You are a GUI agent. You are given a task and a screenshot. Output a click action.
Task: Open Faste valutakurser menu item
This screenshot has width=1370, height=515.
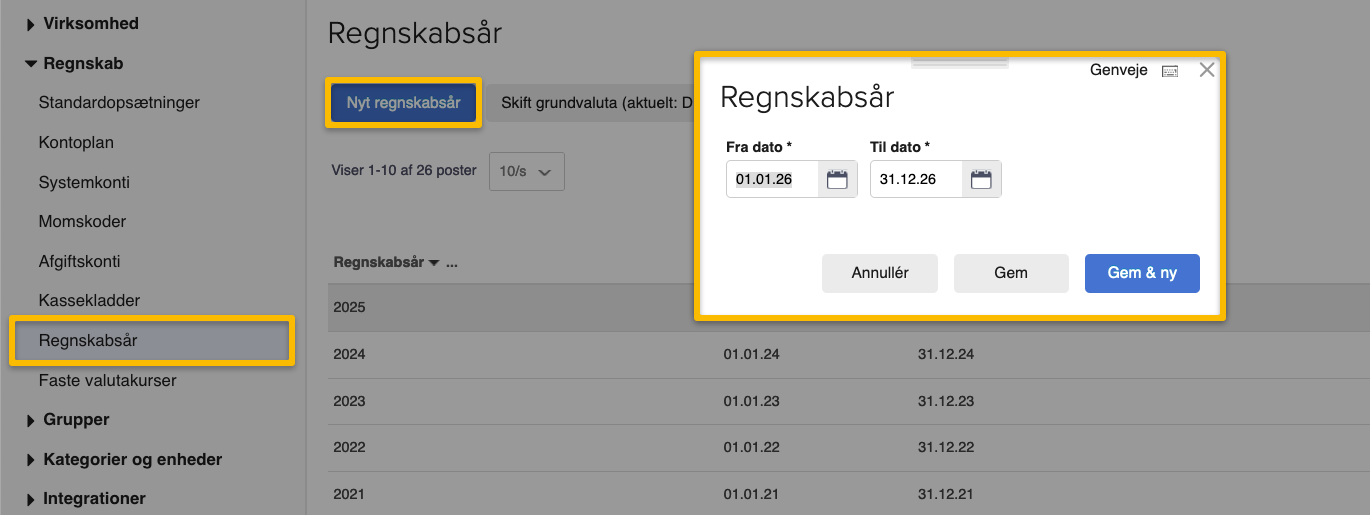(107, 381)
